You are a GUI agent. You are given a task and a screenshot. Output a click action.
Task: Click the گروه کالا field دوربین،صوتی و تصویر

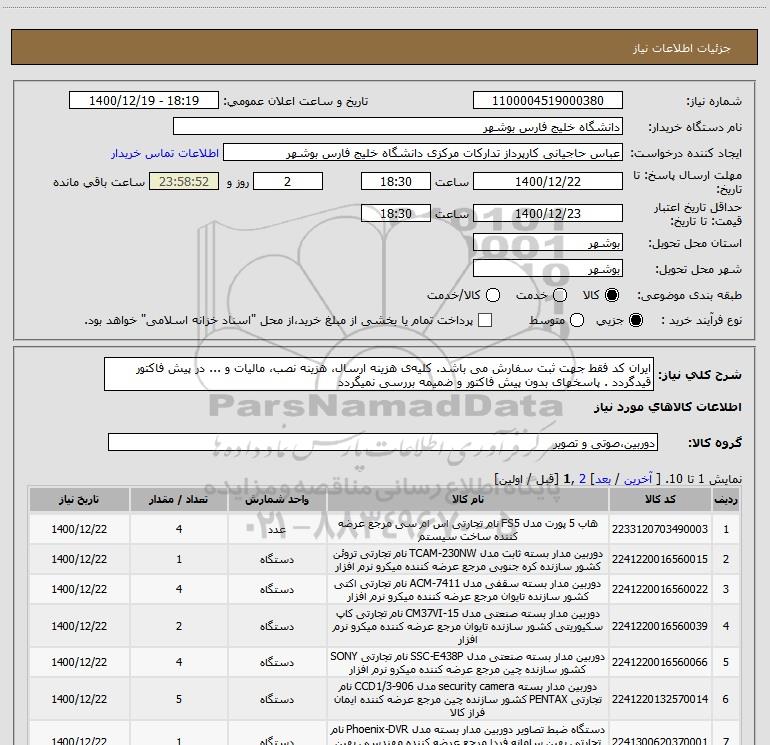pos(383,442)
